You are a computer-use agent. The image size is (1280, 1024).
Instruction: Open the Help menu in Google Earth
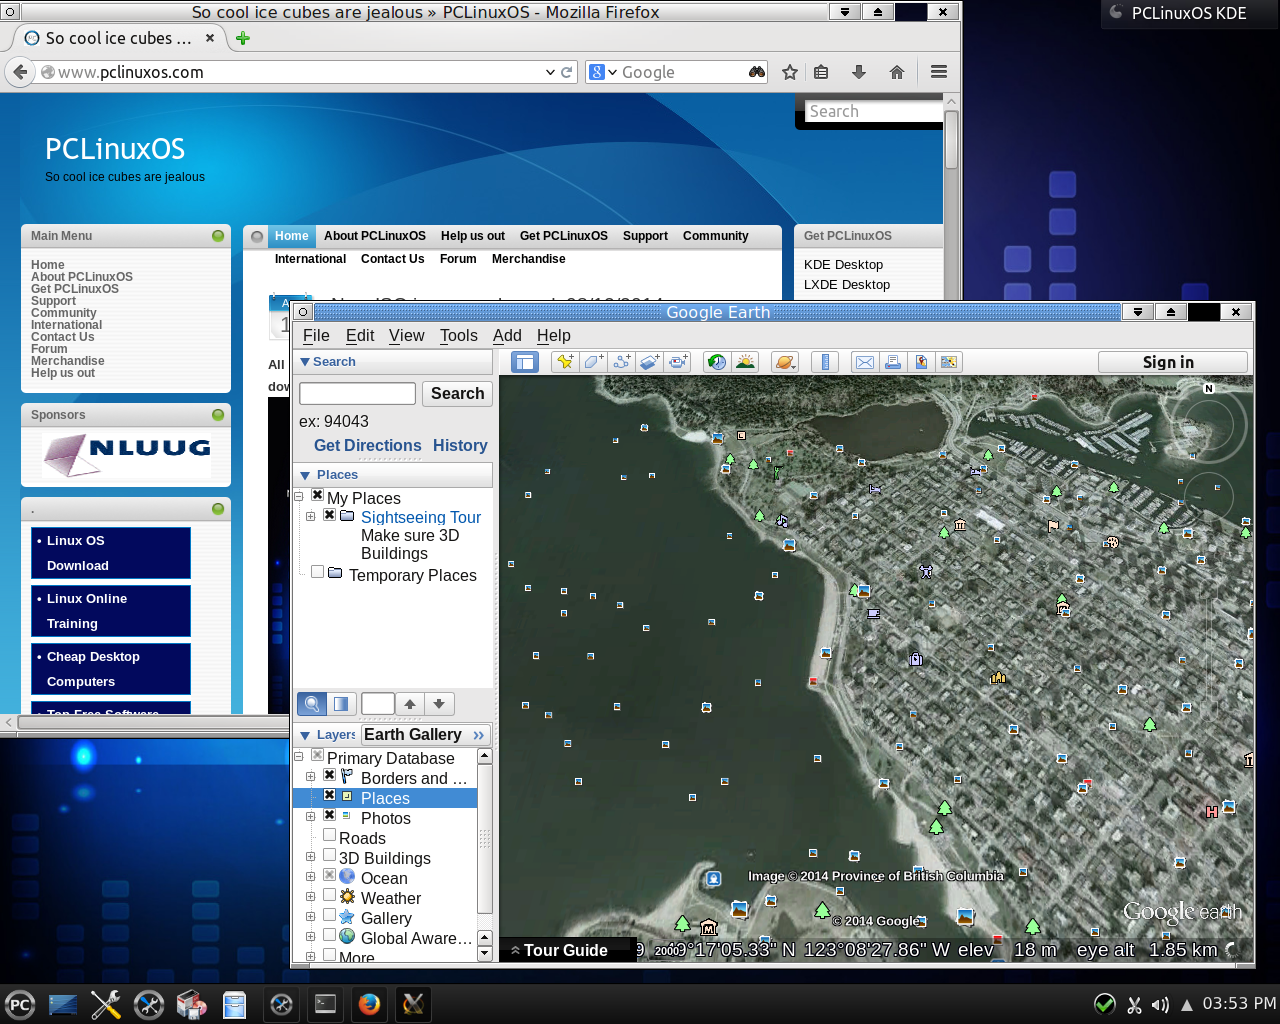[x=554, y=336]
